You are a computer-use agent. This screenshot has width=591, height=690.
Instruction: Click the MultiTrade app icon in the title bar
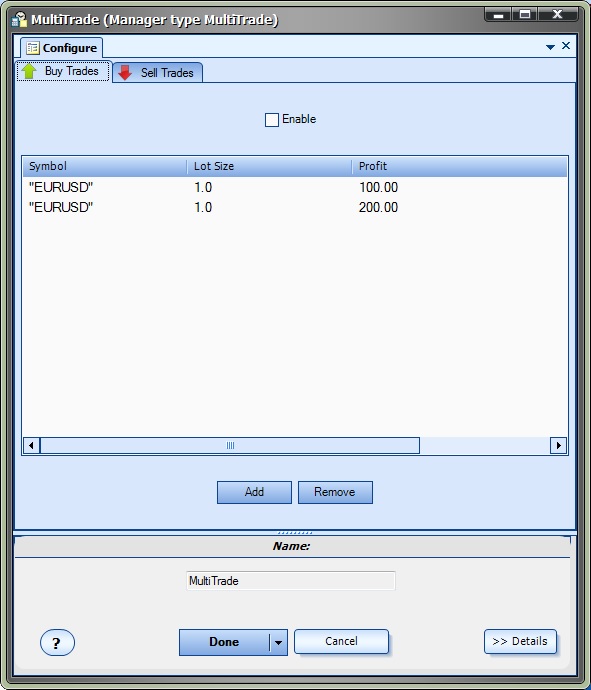coord(19,19)
